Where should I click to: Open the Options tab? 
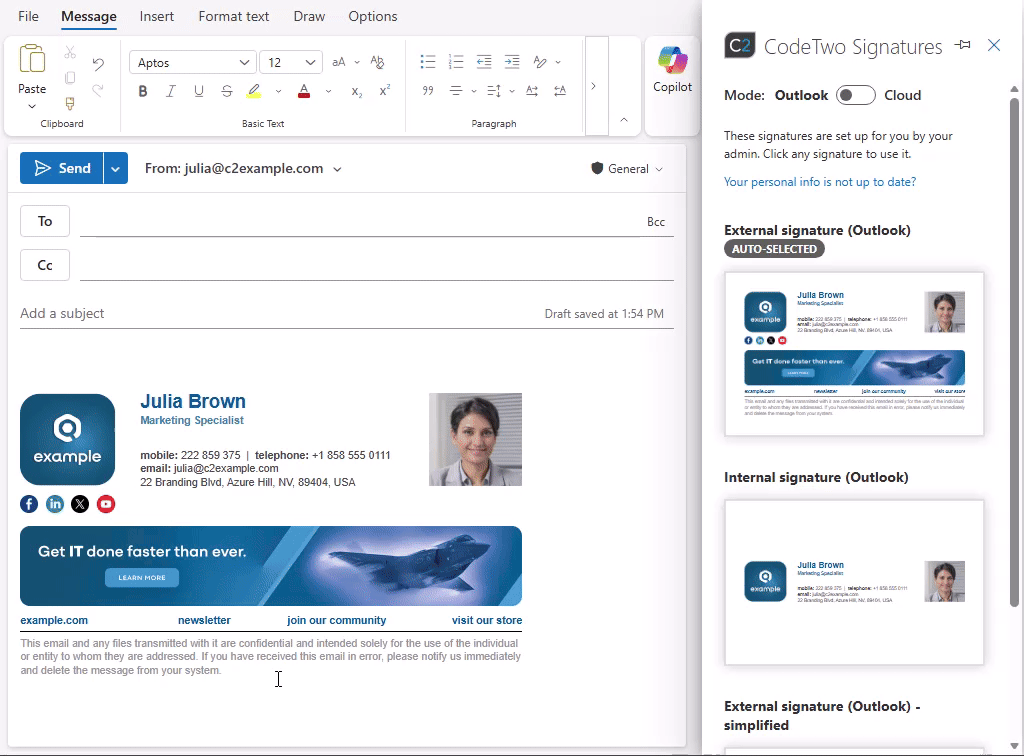(372, 16)
